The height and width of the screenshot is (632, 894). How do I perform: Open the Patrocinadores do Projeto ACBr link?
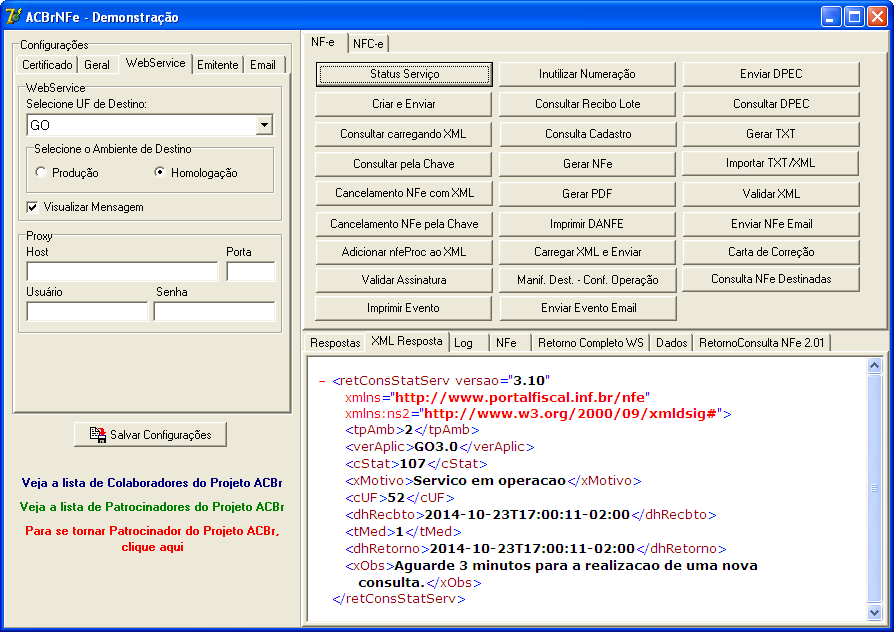click(x=152, y=507)
